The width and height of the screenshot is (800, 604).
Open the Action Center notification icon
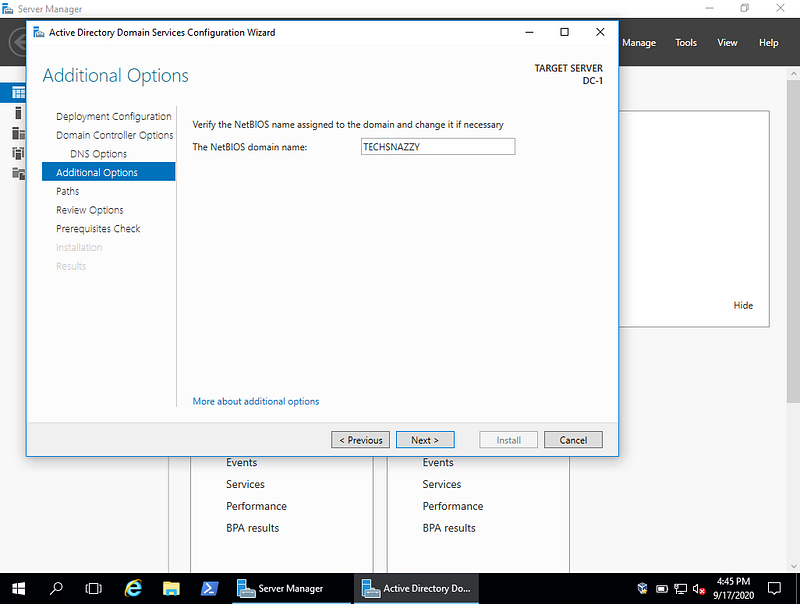click(774, 588)
